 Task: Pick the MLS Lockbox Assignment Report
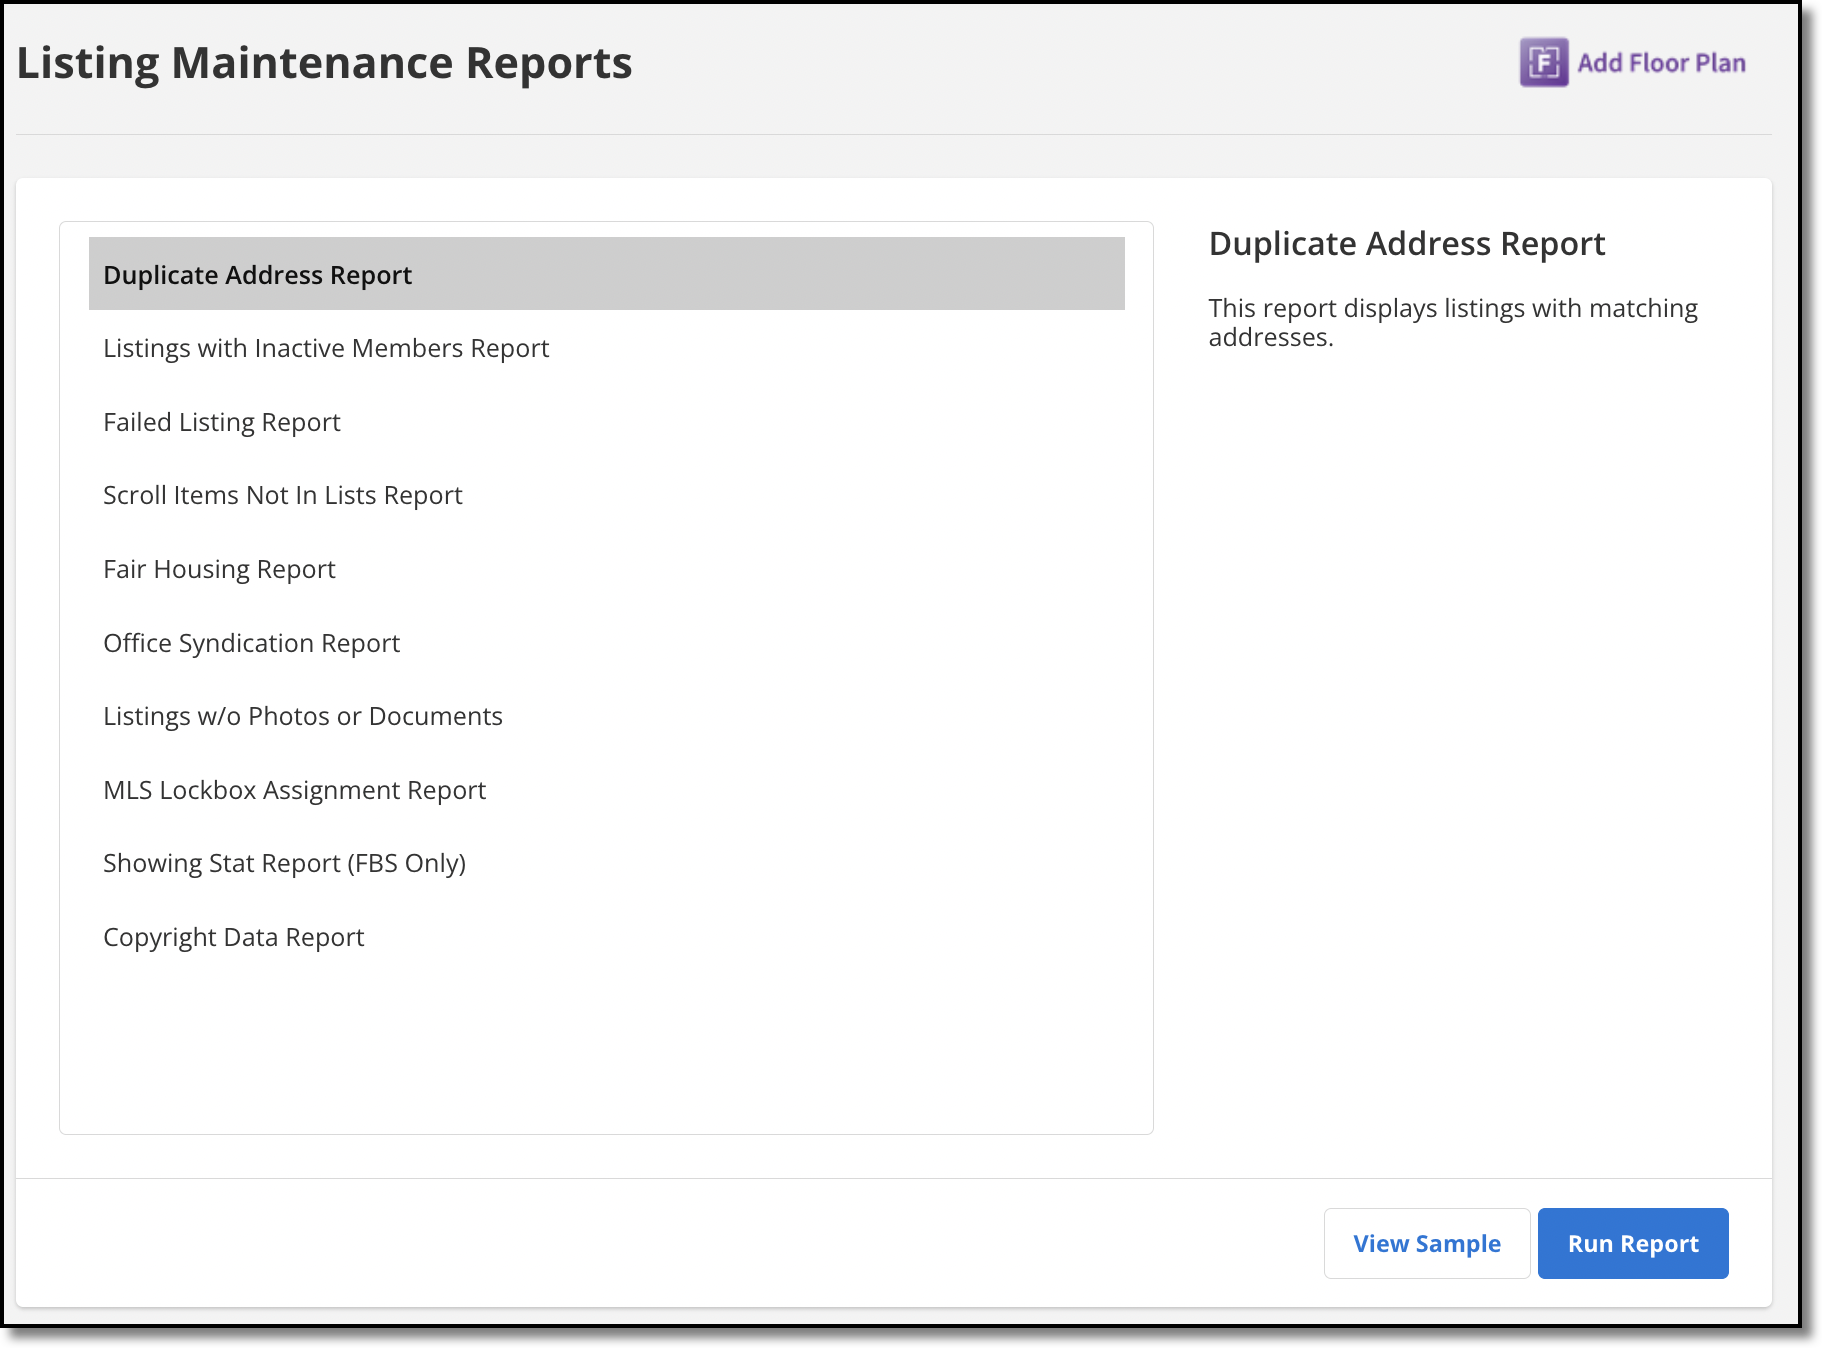tap(606, 790)
